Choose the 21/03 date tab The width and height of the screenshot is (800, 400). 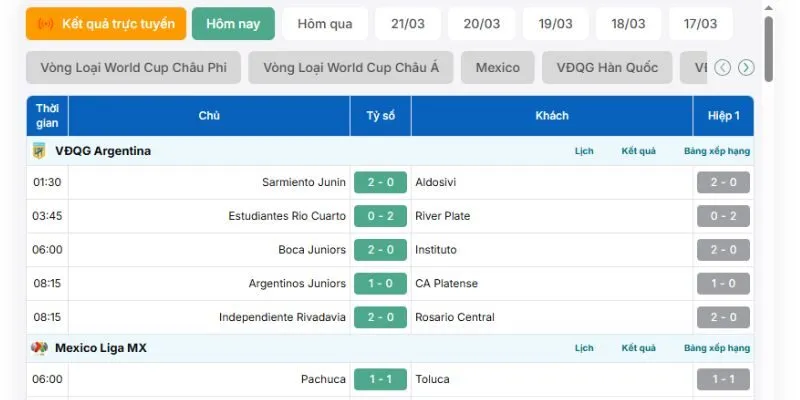pyautogui.click(x=408, y=24)
